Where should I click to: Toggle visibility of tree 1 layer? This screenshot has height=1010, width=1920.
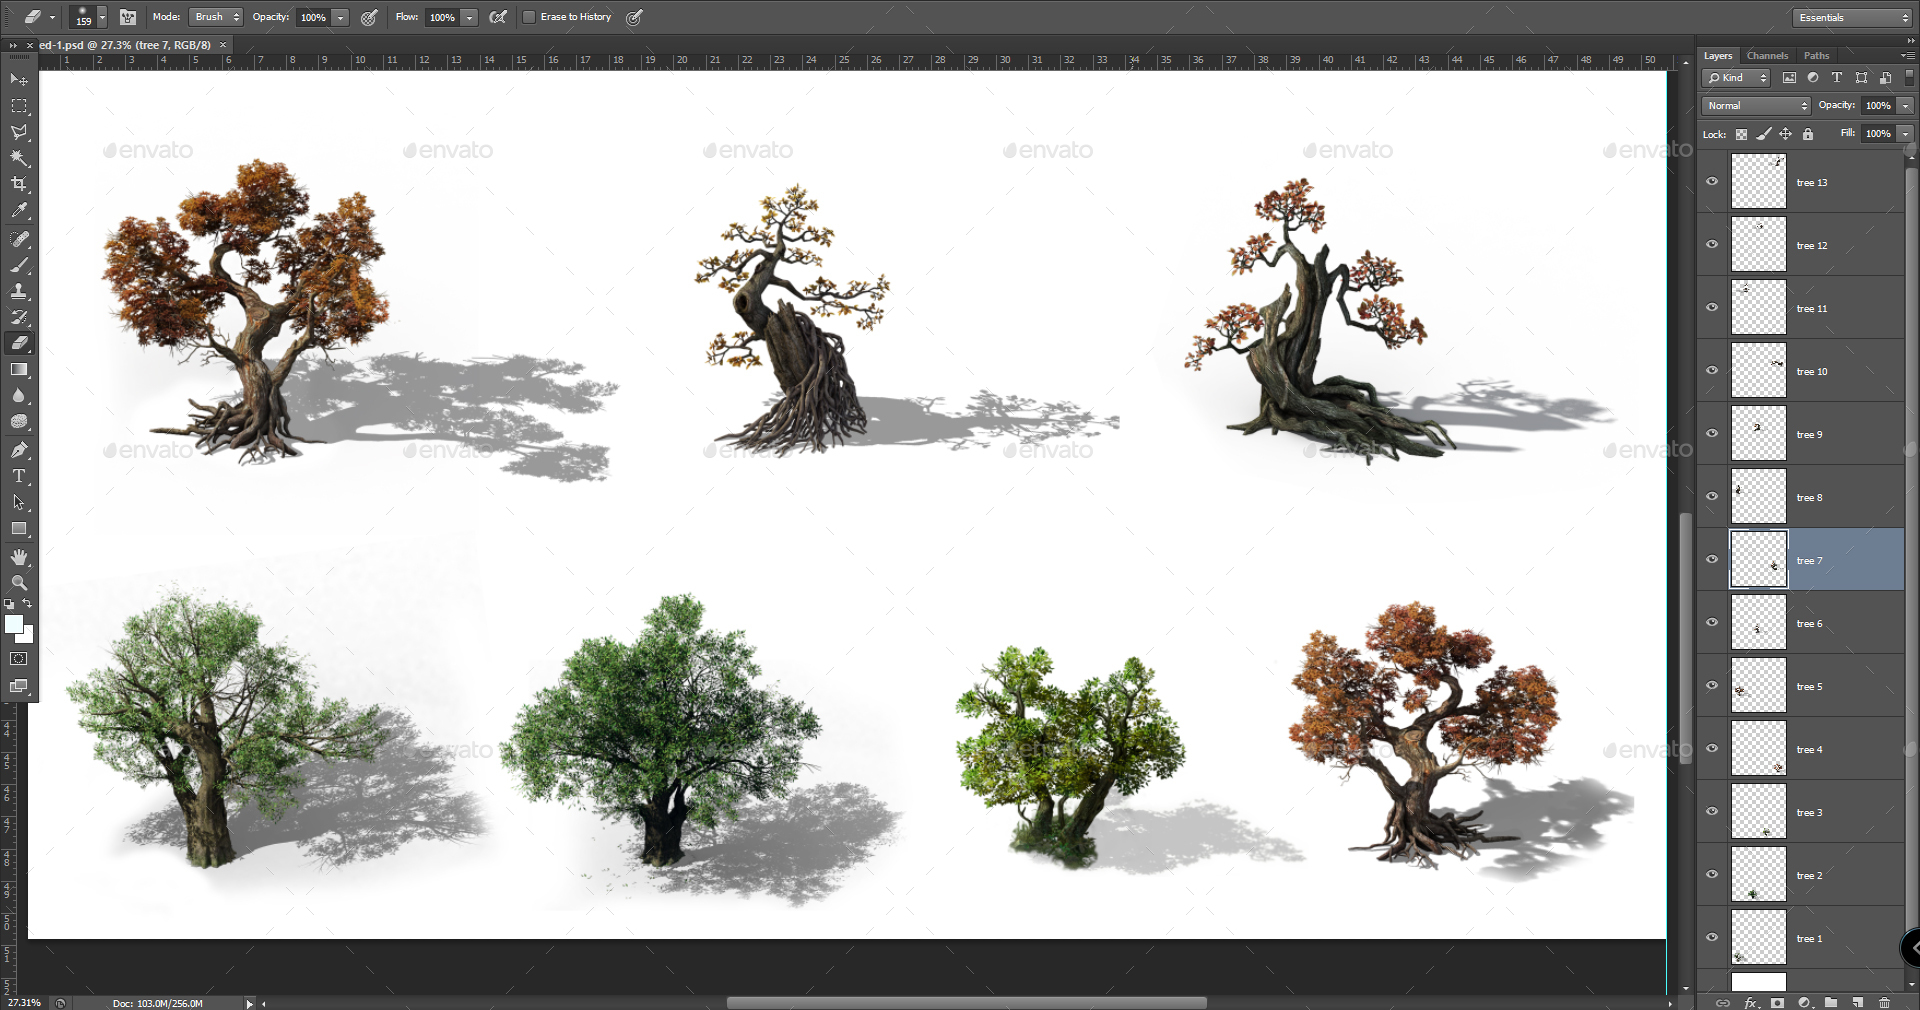coord(1712,938)
